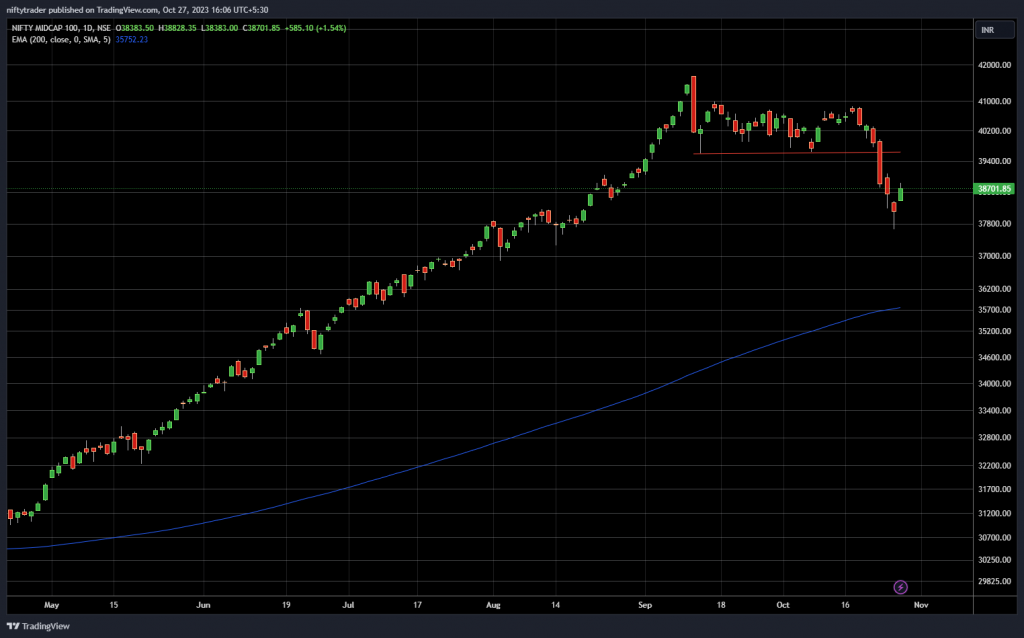1024x638 pixels.
Task: Select the NIFTY MIDCAP 100 symbol title
Action: (x=61, y=28)
